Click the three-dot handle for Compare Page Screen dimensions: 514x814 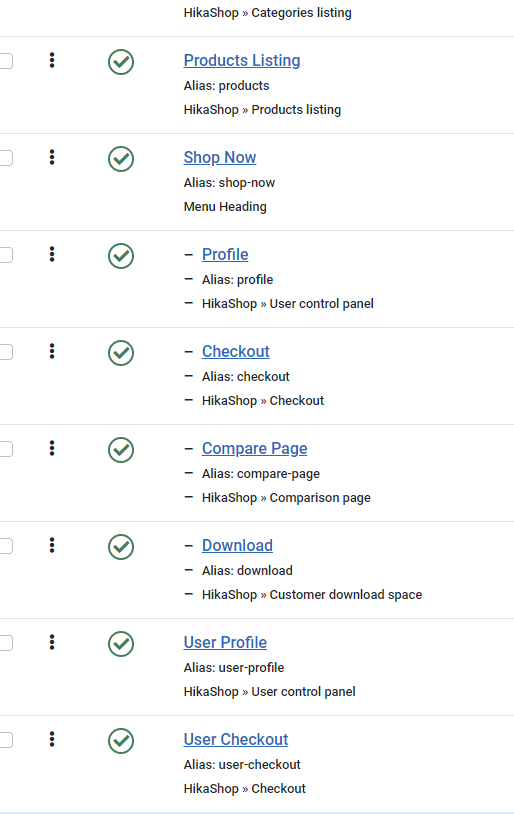(x=52, y=448)
